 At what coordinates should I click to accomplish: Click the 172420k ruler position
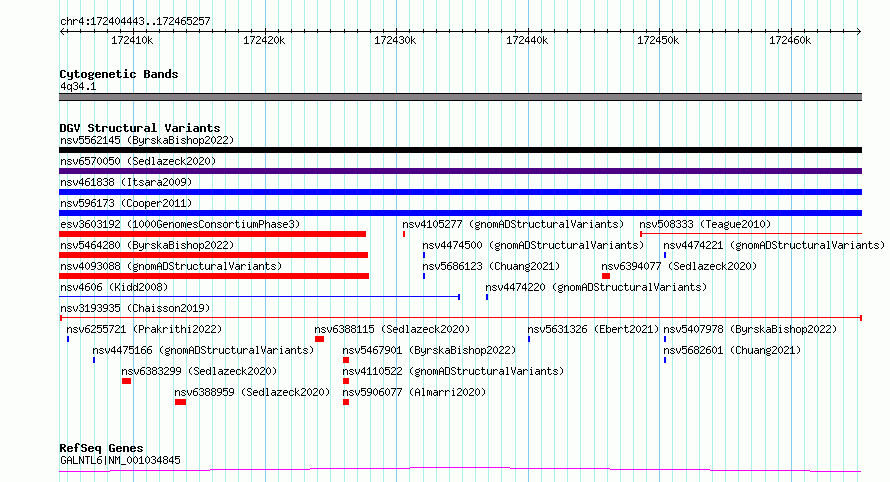tap(264, 40)
